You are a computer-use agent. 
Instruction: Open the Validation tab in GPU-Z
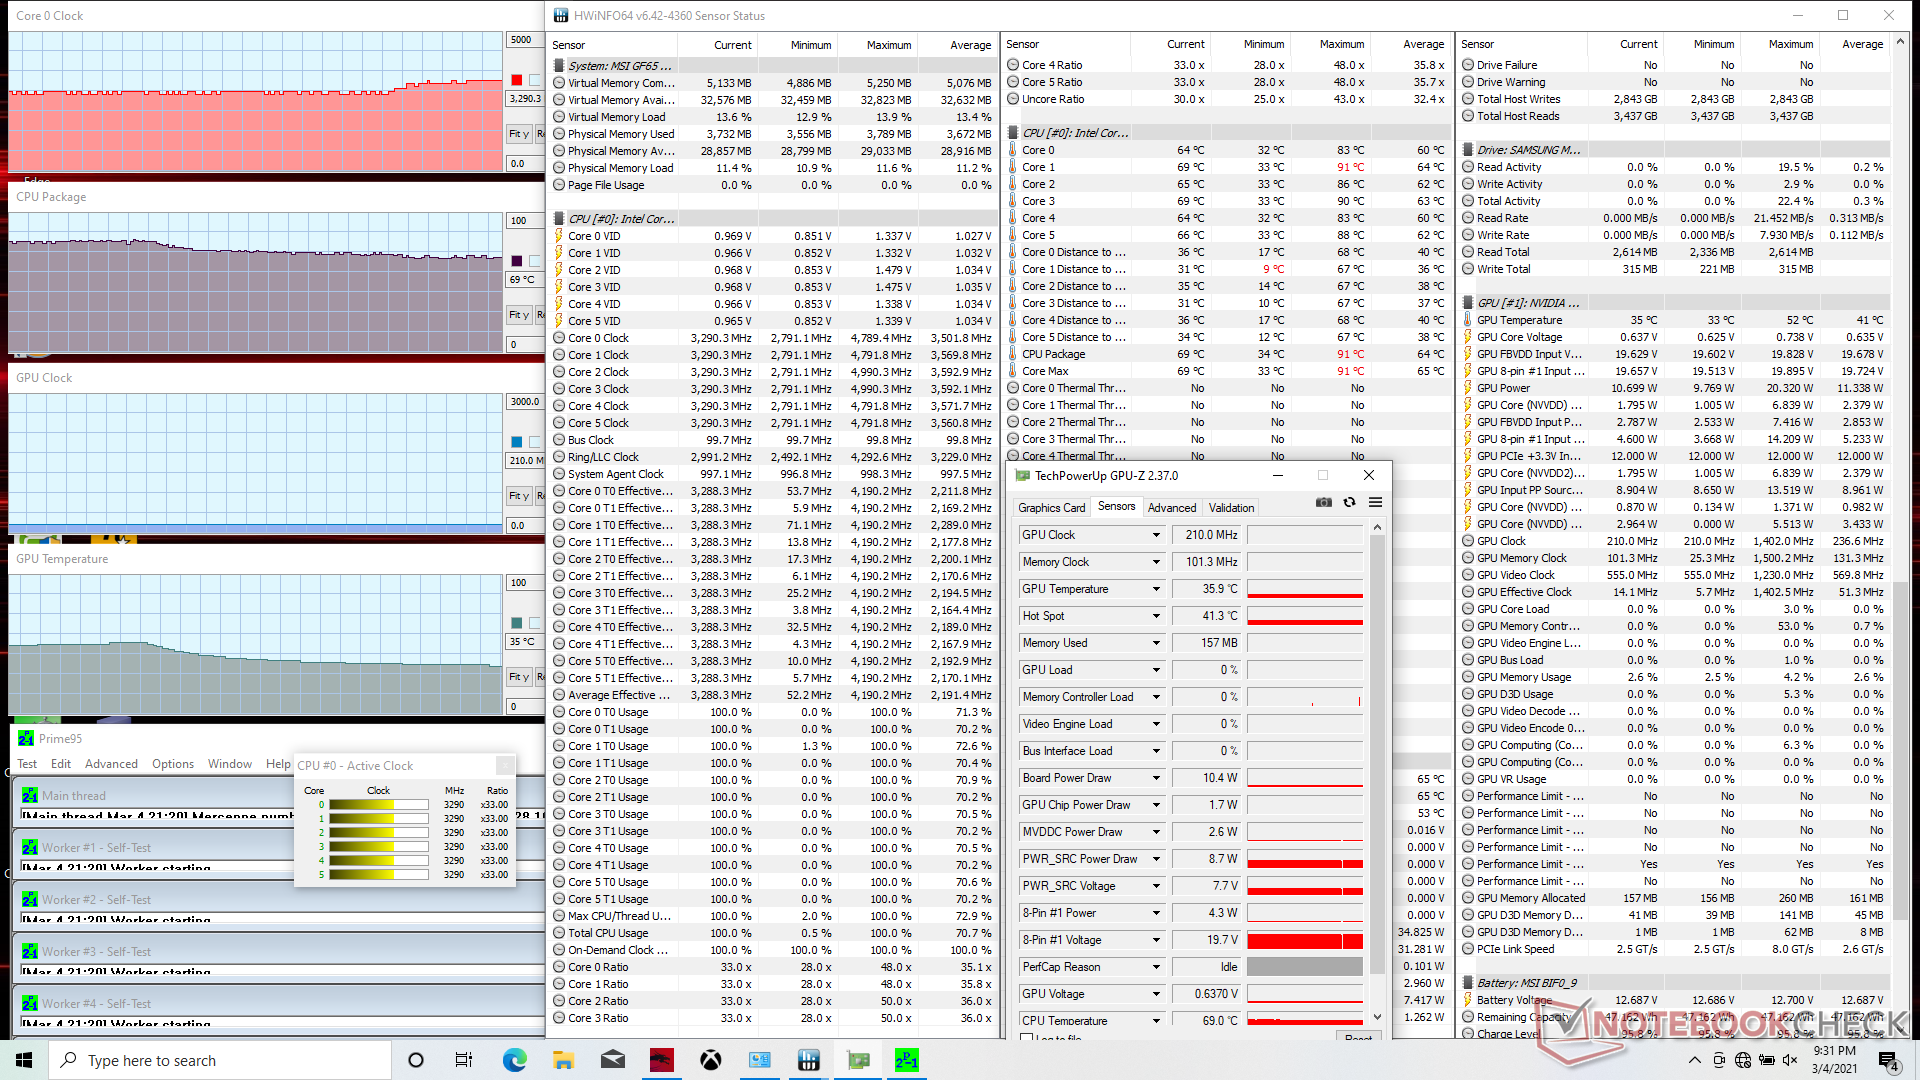point(1231,508)
